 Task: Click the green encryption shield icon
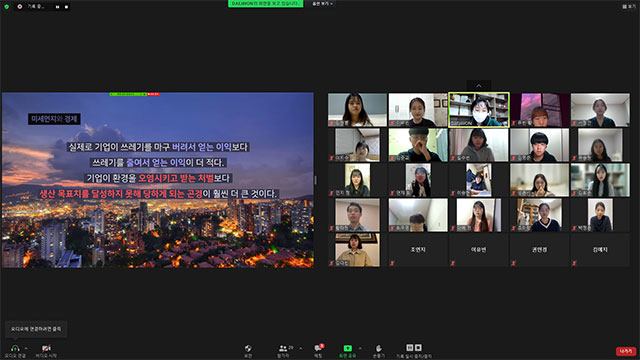(7, 7)
